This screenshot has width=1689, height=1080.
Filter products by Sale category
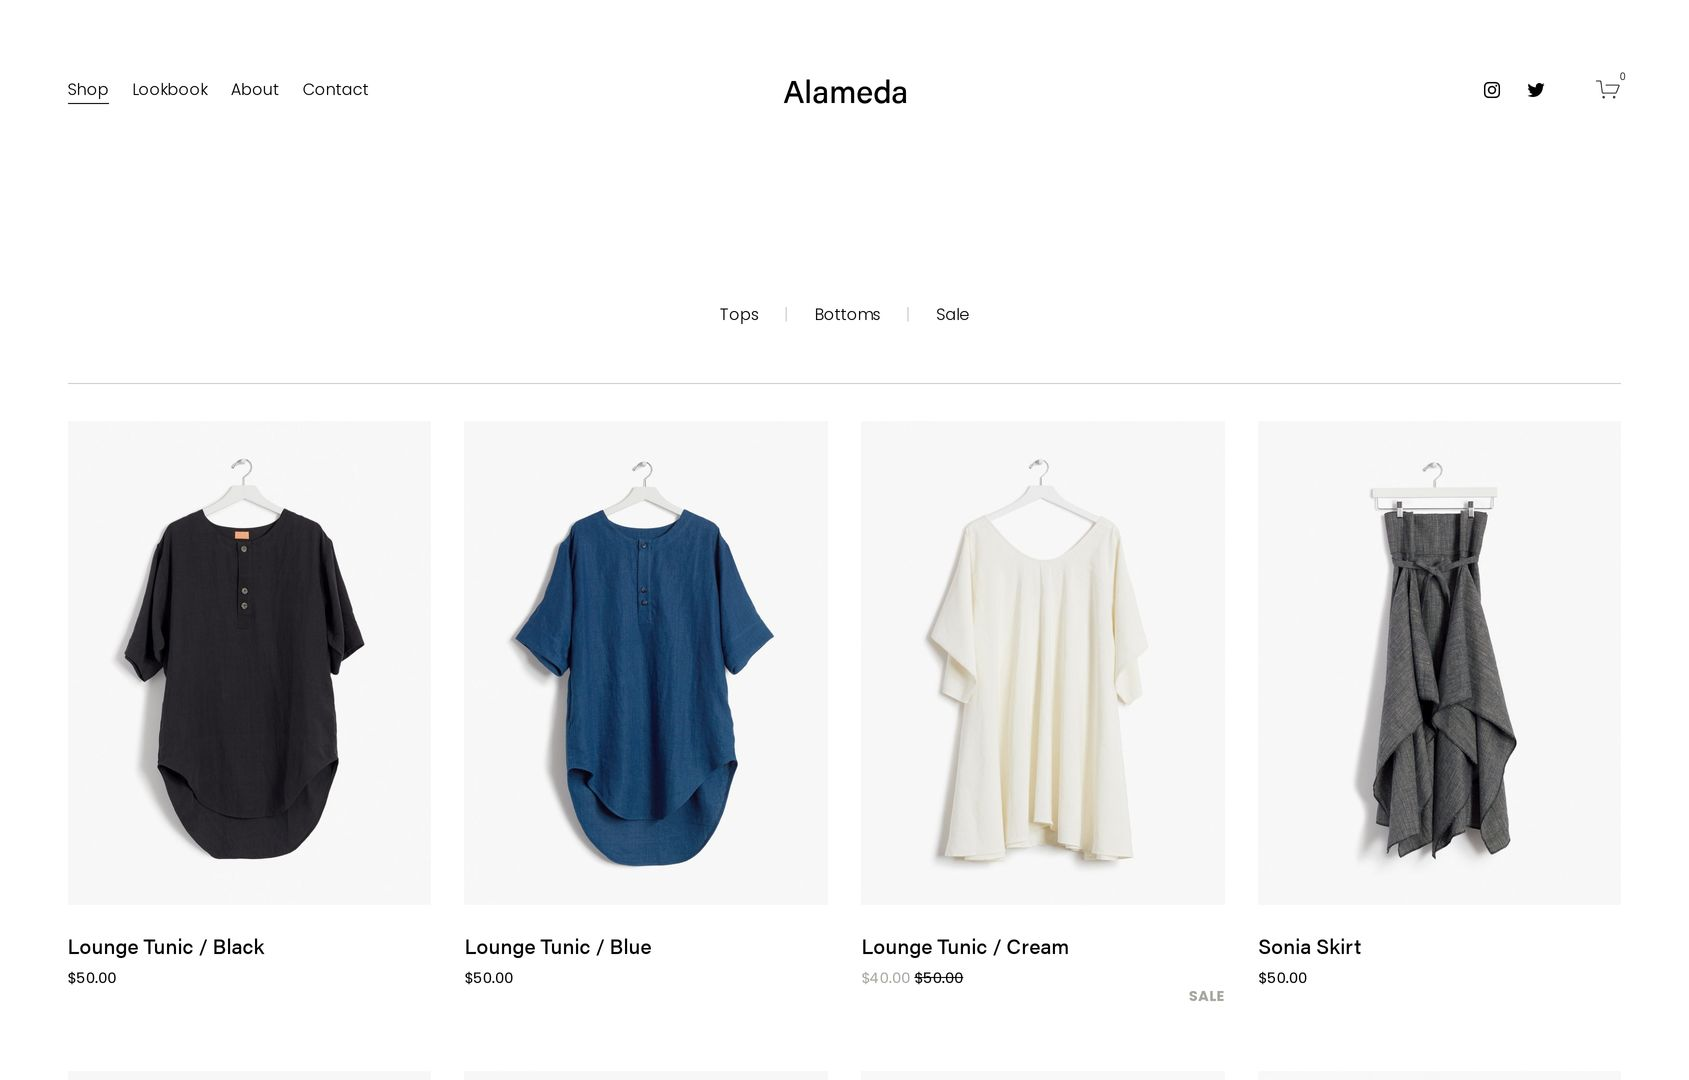point(952,314)
